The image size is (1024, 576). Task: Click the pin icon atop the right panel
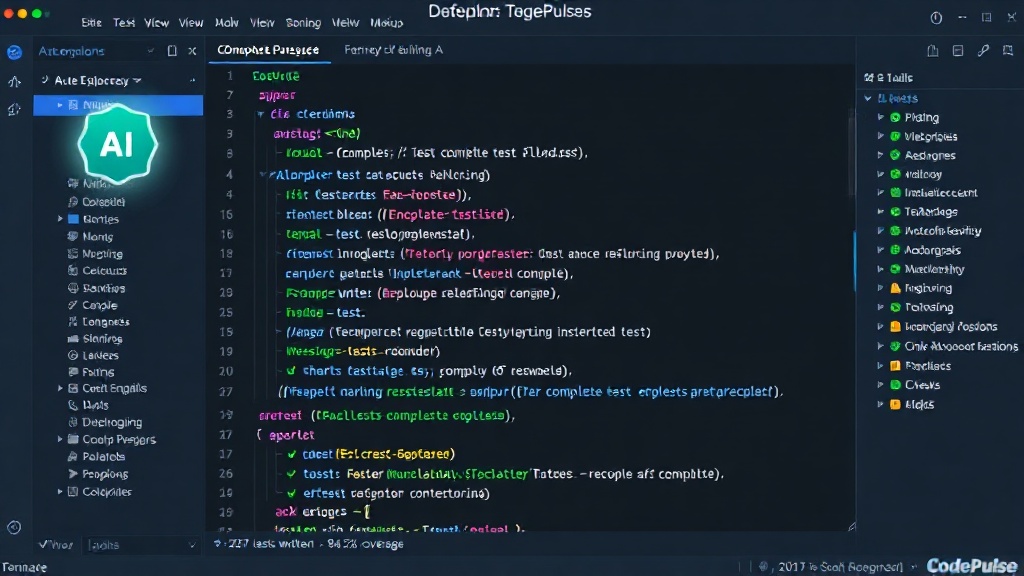click(x=983, y=51)
